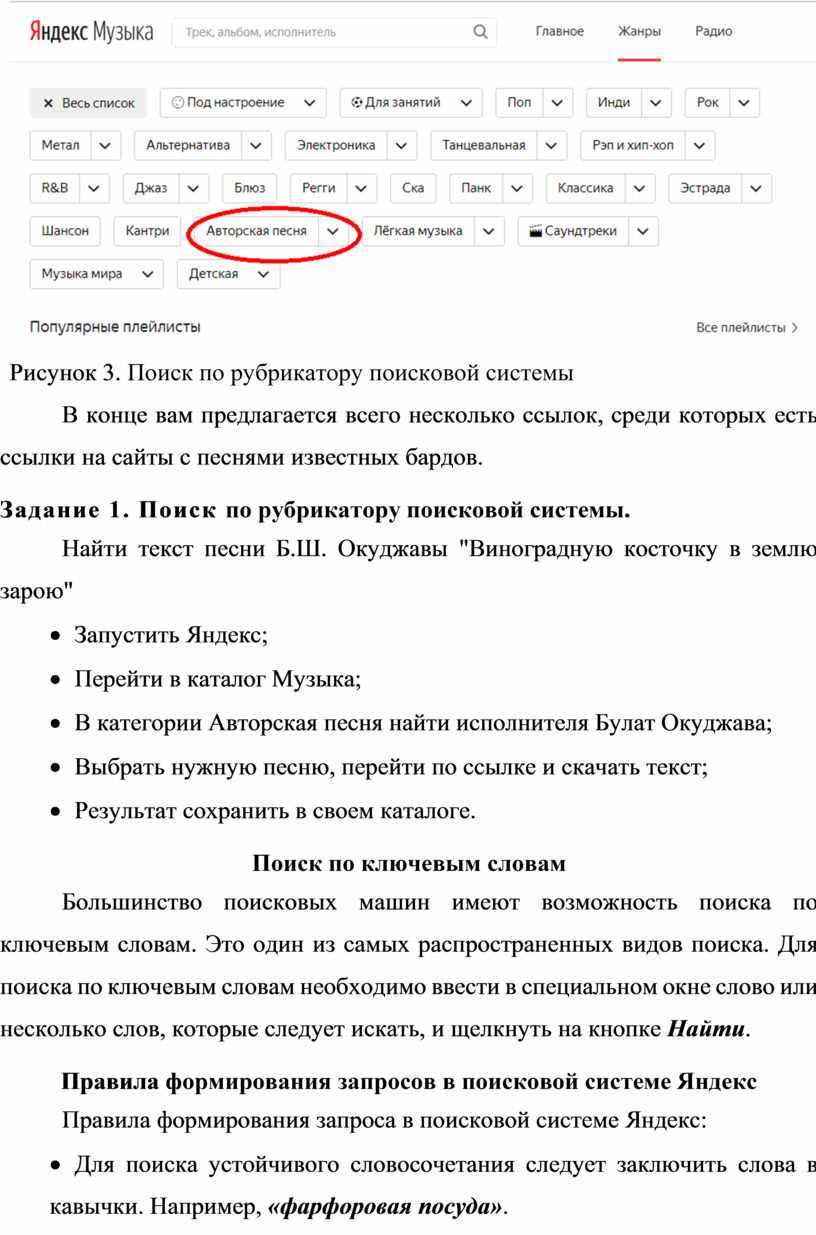Select the Регги genre label
Image resolution: width=816 pixels, height=1235 pixels.
pyautogui.click(x=319, y=188)
